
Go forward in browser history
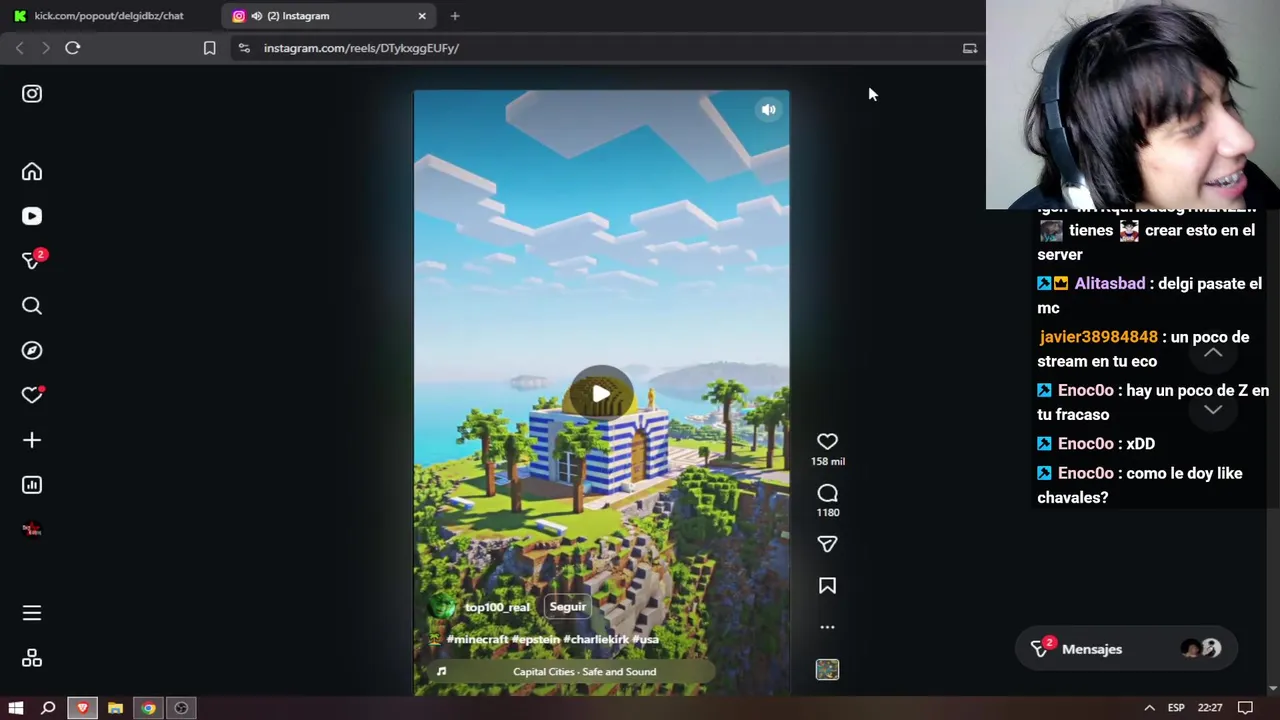(x=46, y=48)
